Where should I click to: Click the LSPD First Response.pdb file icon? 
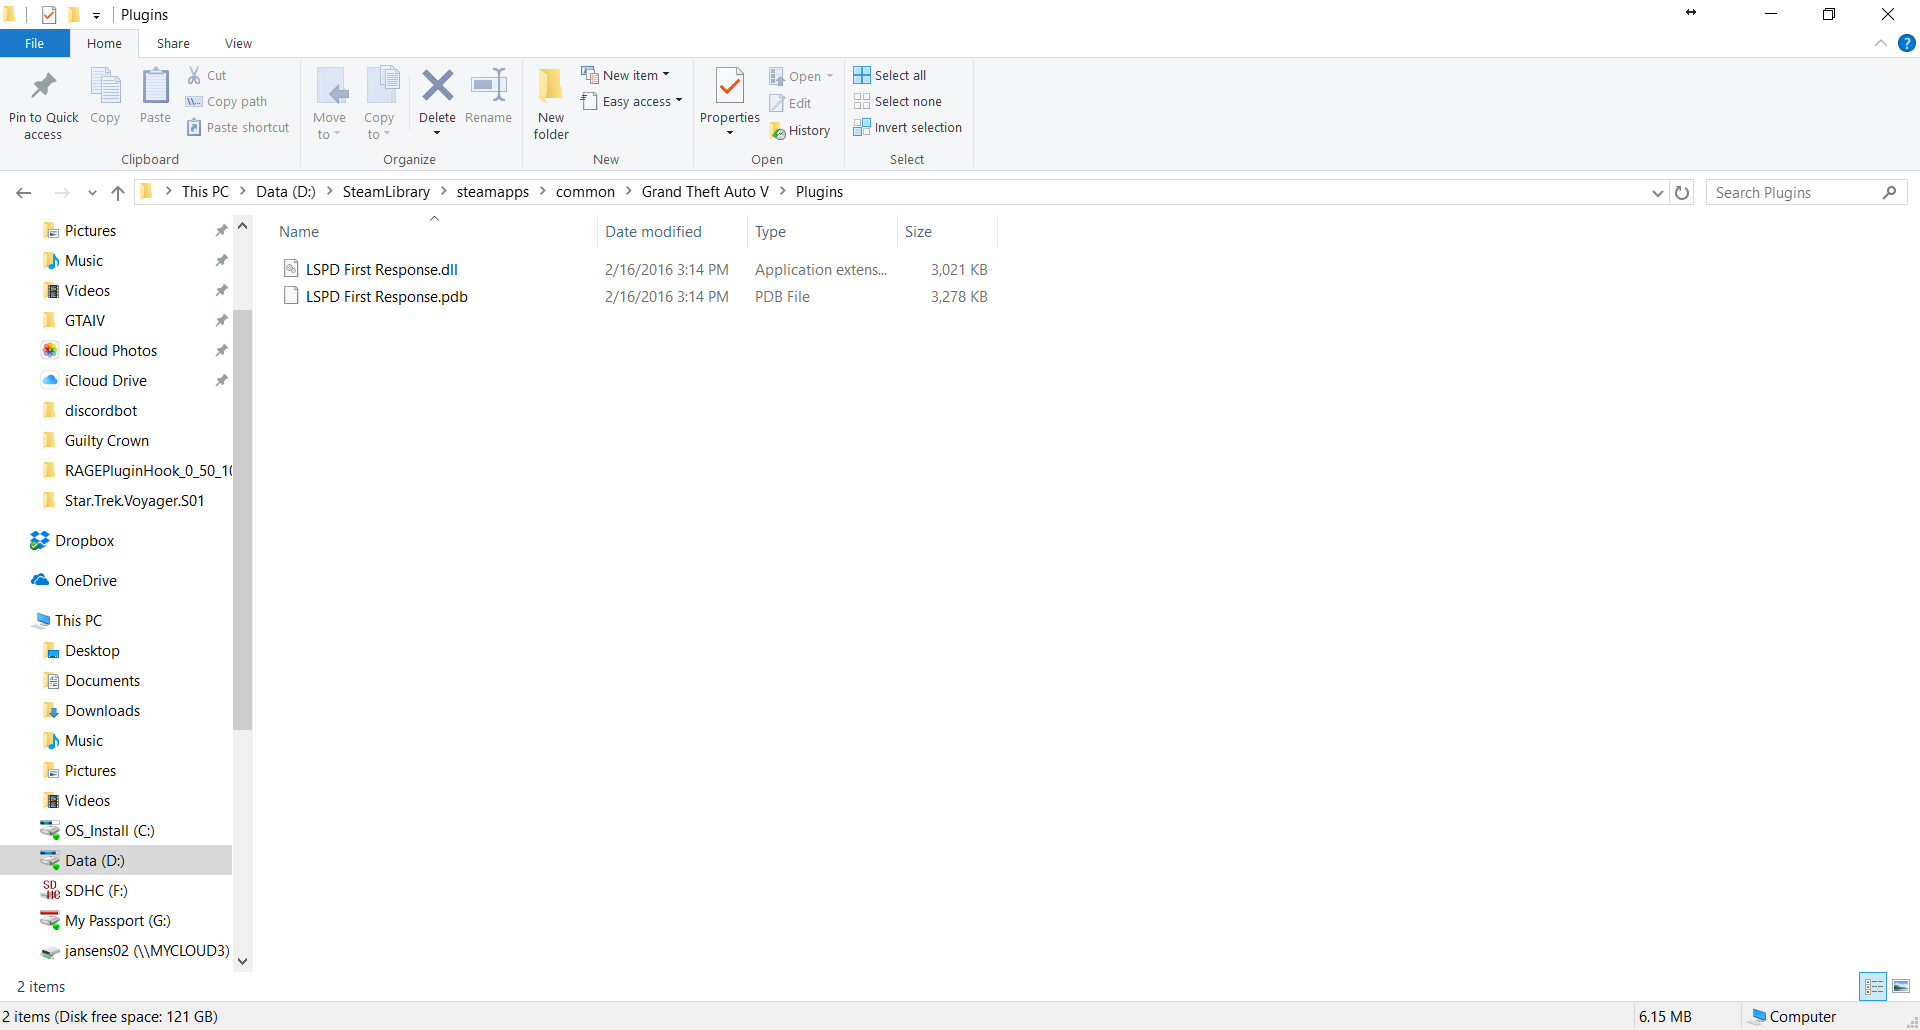coord(291,296)
